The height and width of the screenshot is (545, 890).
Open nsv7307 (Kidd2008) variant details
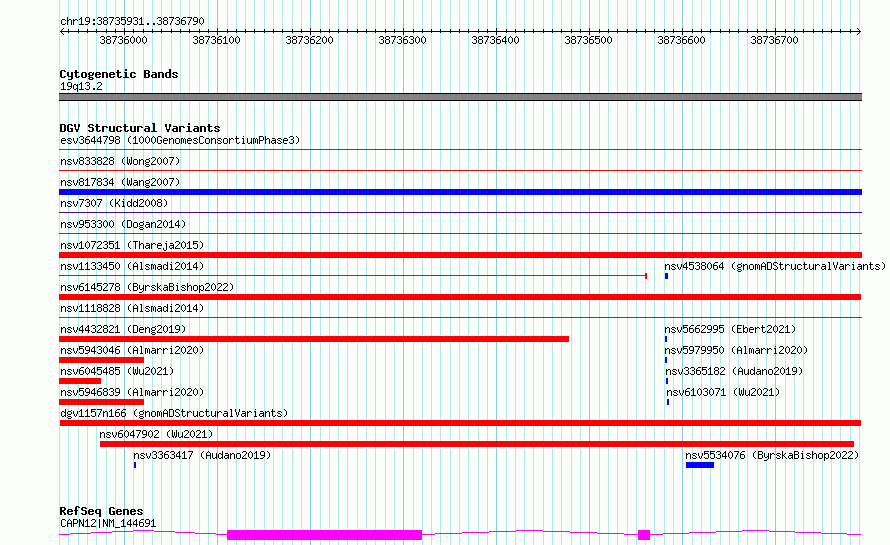(x=114, y=203)
